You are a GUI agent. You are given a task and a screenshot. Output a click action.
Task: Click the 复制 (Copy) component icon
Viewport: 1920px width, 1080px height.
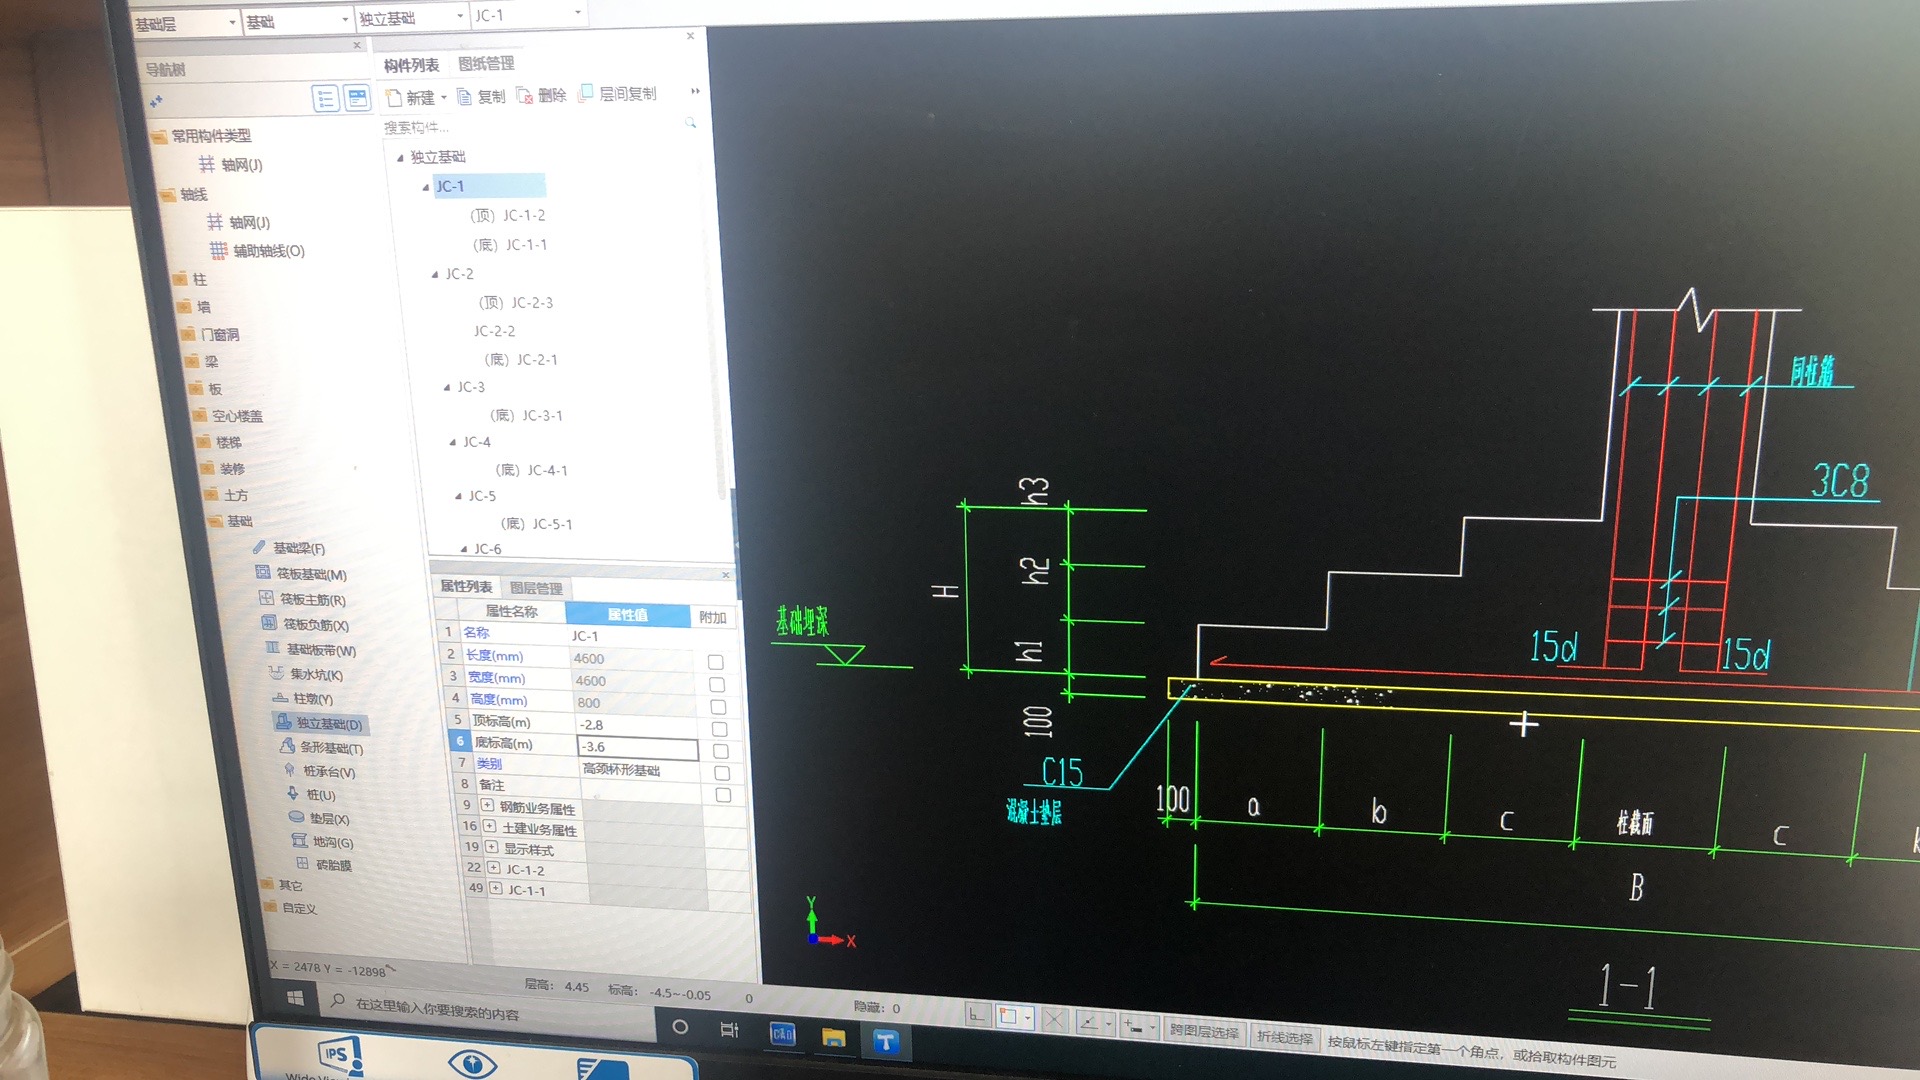(464, 96)
